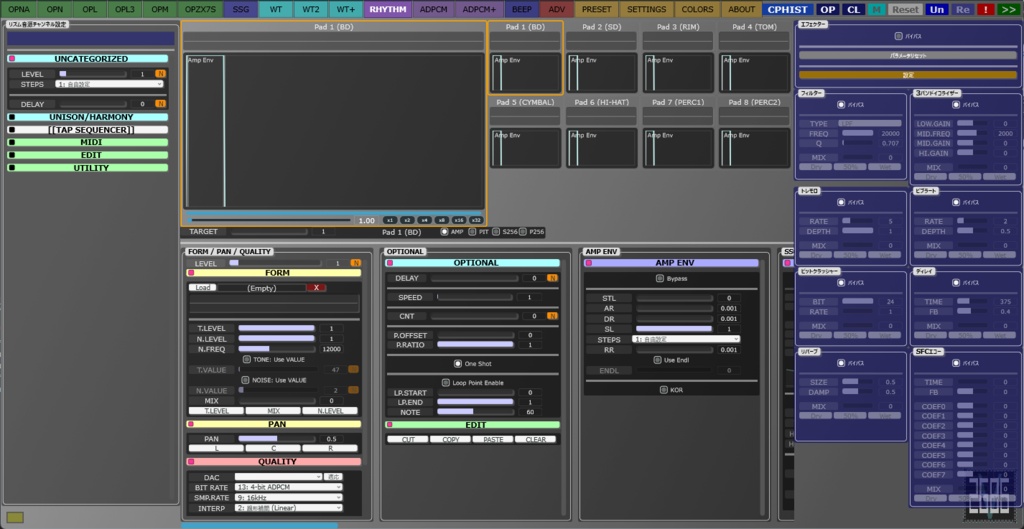
Task: Adjust the PAN slider
Action: [x=277, y=439]
